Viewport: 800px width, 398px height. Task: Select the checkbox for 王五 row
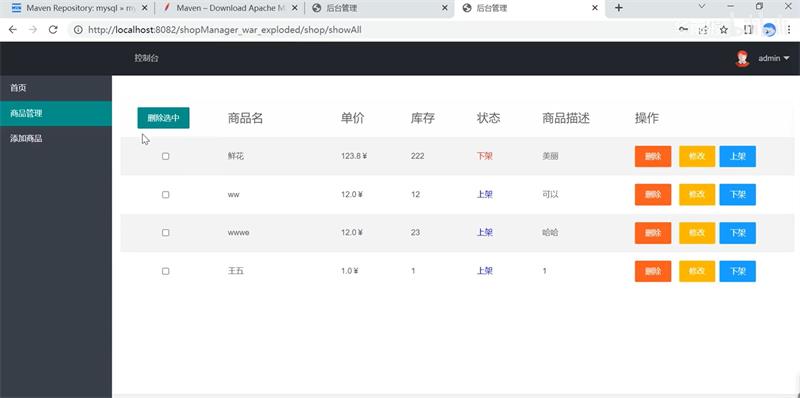165,271
